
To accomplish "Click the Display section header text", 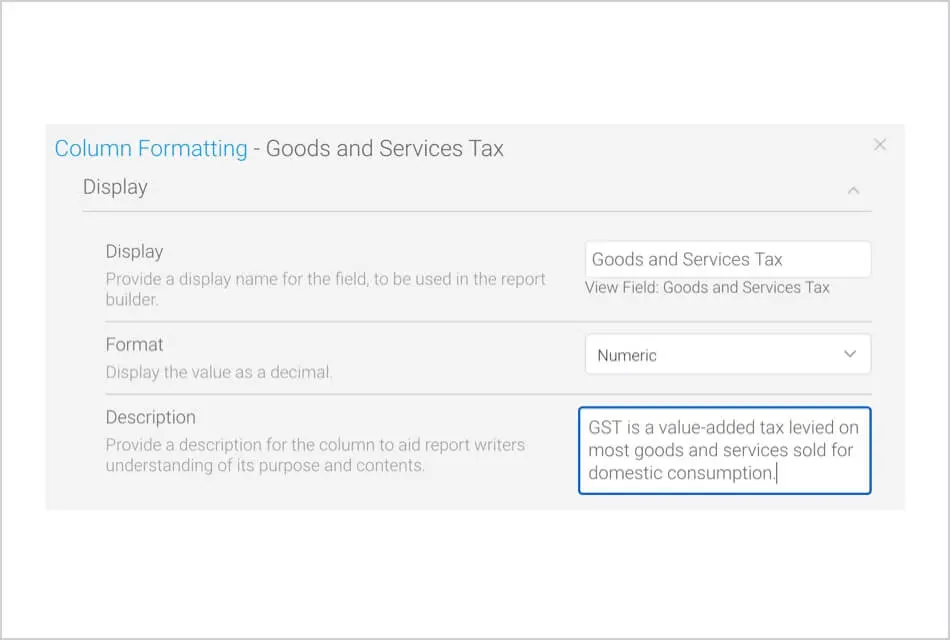I will pos(115,187).
